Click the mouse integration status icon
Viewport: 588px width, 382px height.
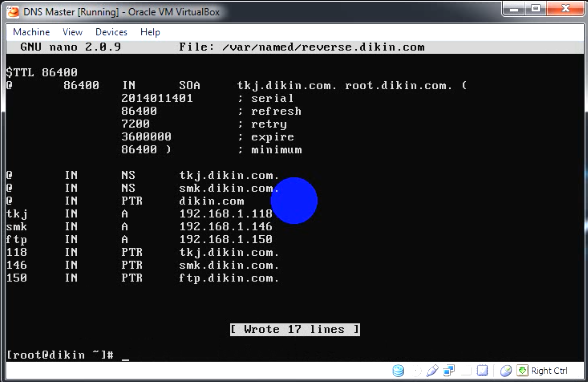(x=506, y=371)
